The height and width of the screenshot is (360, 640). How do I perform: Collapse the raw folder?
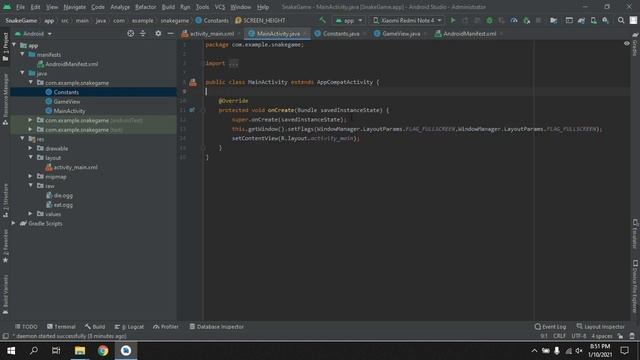[x=31, y=186]
